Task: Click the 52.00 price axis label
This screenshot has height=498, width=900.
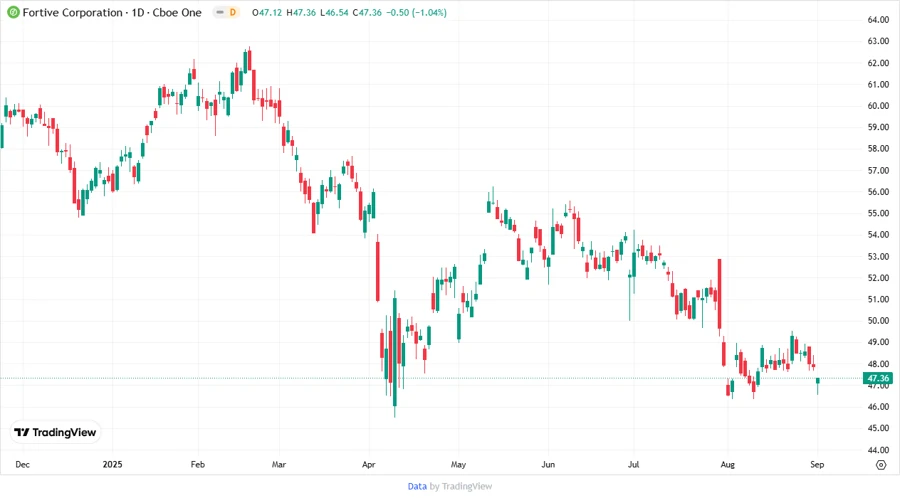Action: coord(878,278)
